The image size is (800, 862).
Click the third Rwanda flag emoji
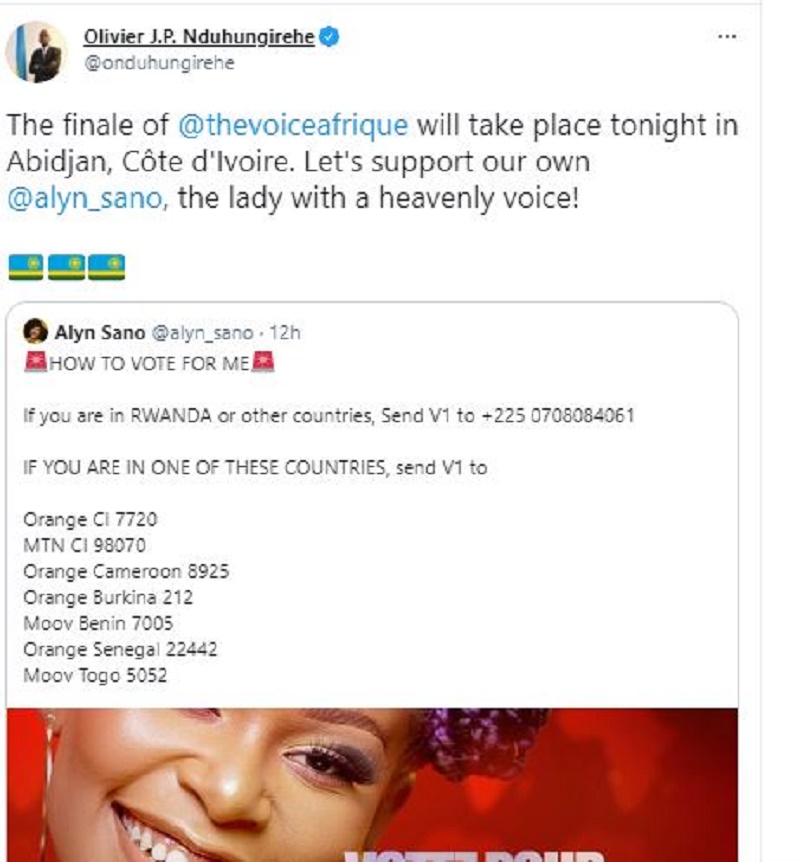pos(107,267)
